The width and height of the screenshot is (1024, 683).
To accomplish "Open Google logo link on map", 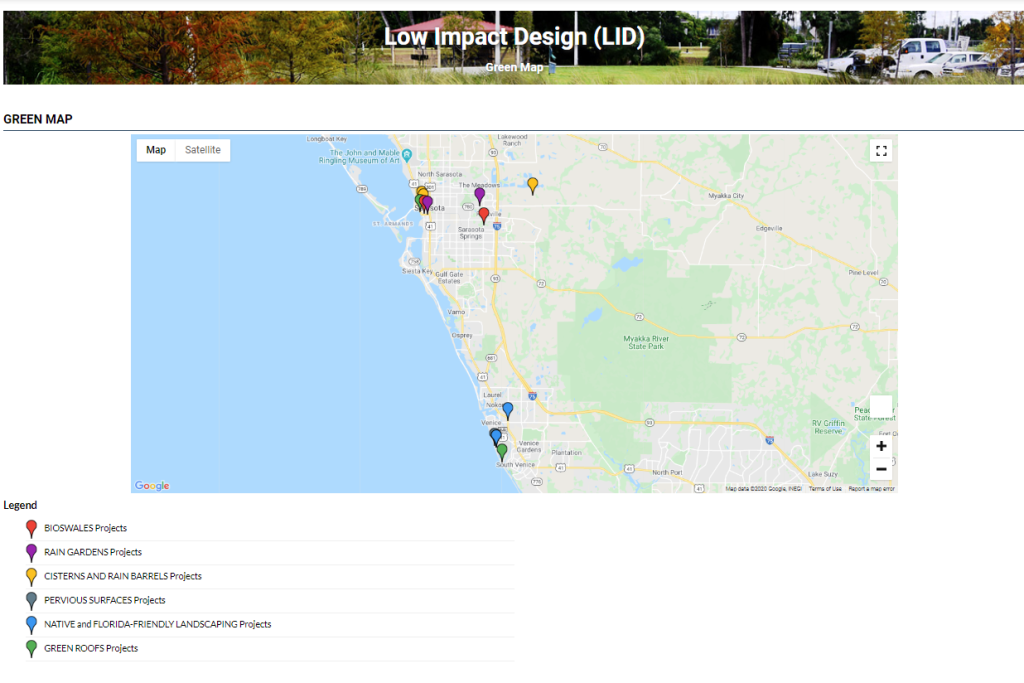I will (152, 486).
